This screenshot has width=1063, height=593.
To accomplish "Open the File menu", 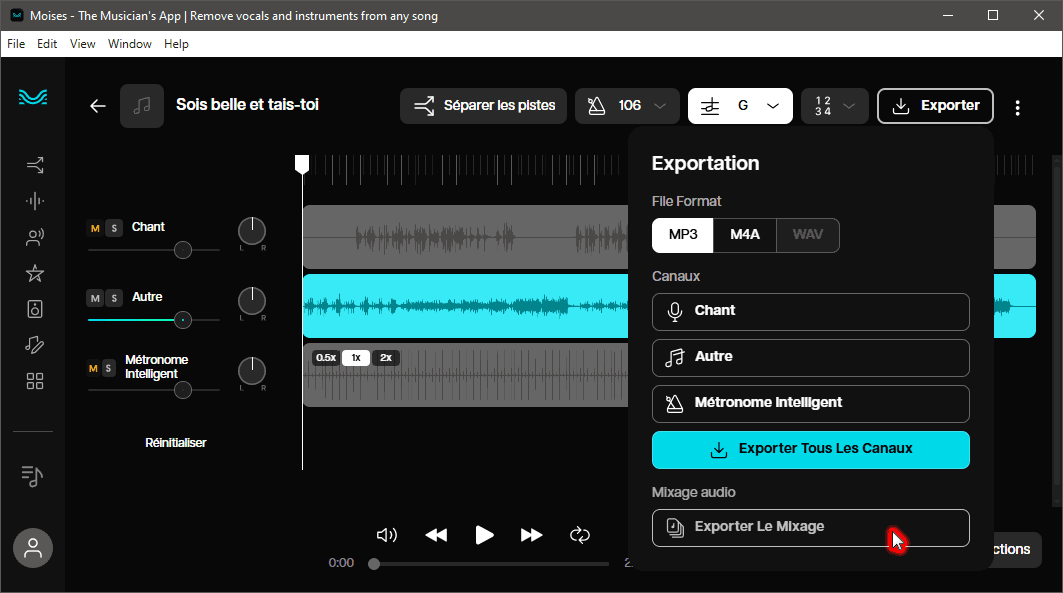I will tap(16, 43).
